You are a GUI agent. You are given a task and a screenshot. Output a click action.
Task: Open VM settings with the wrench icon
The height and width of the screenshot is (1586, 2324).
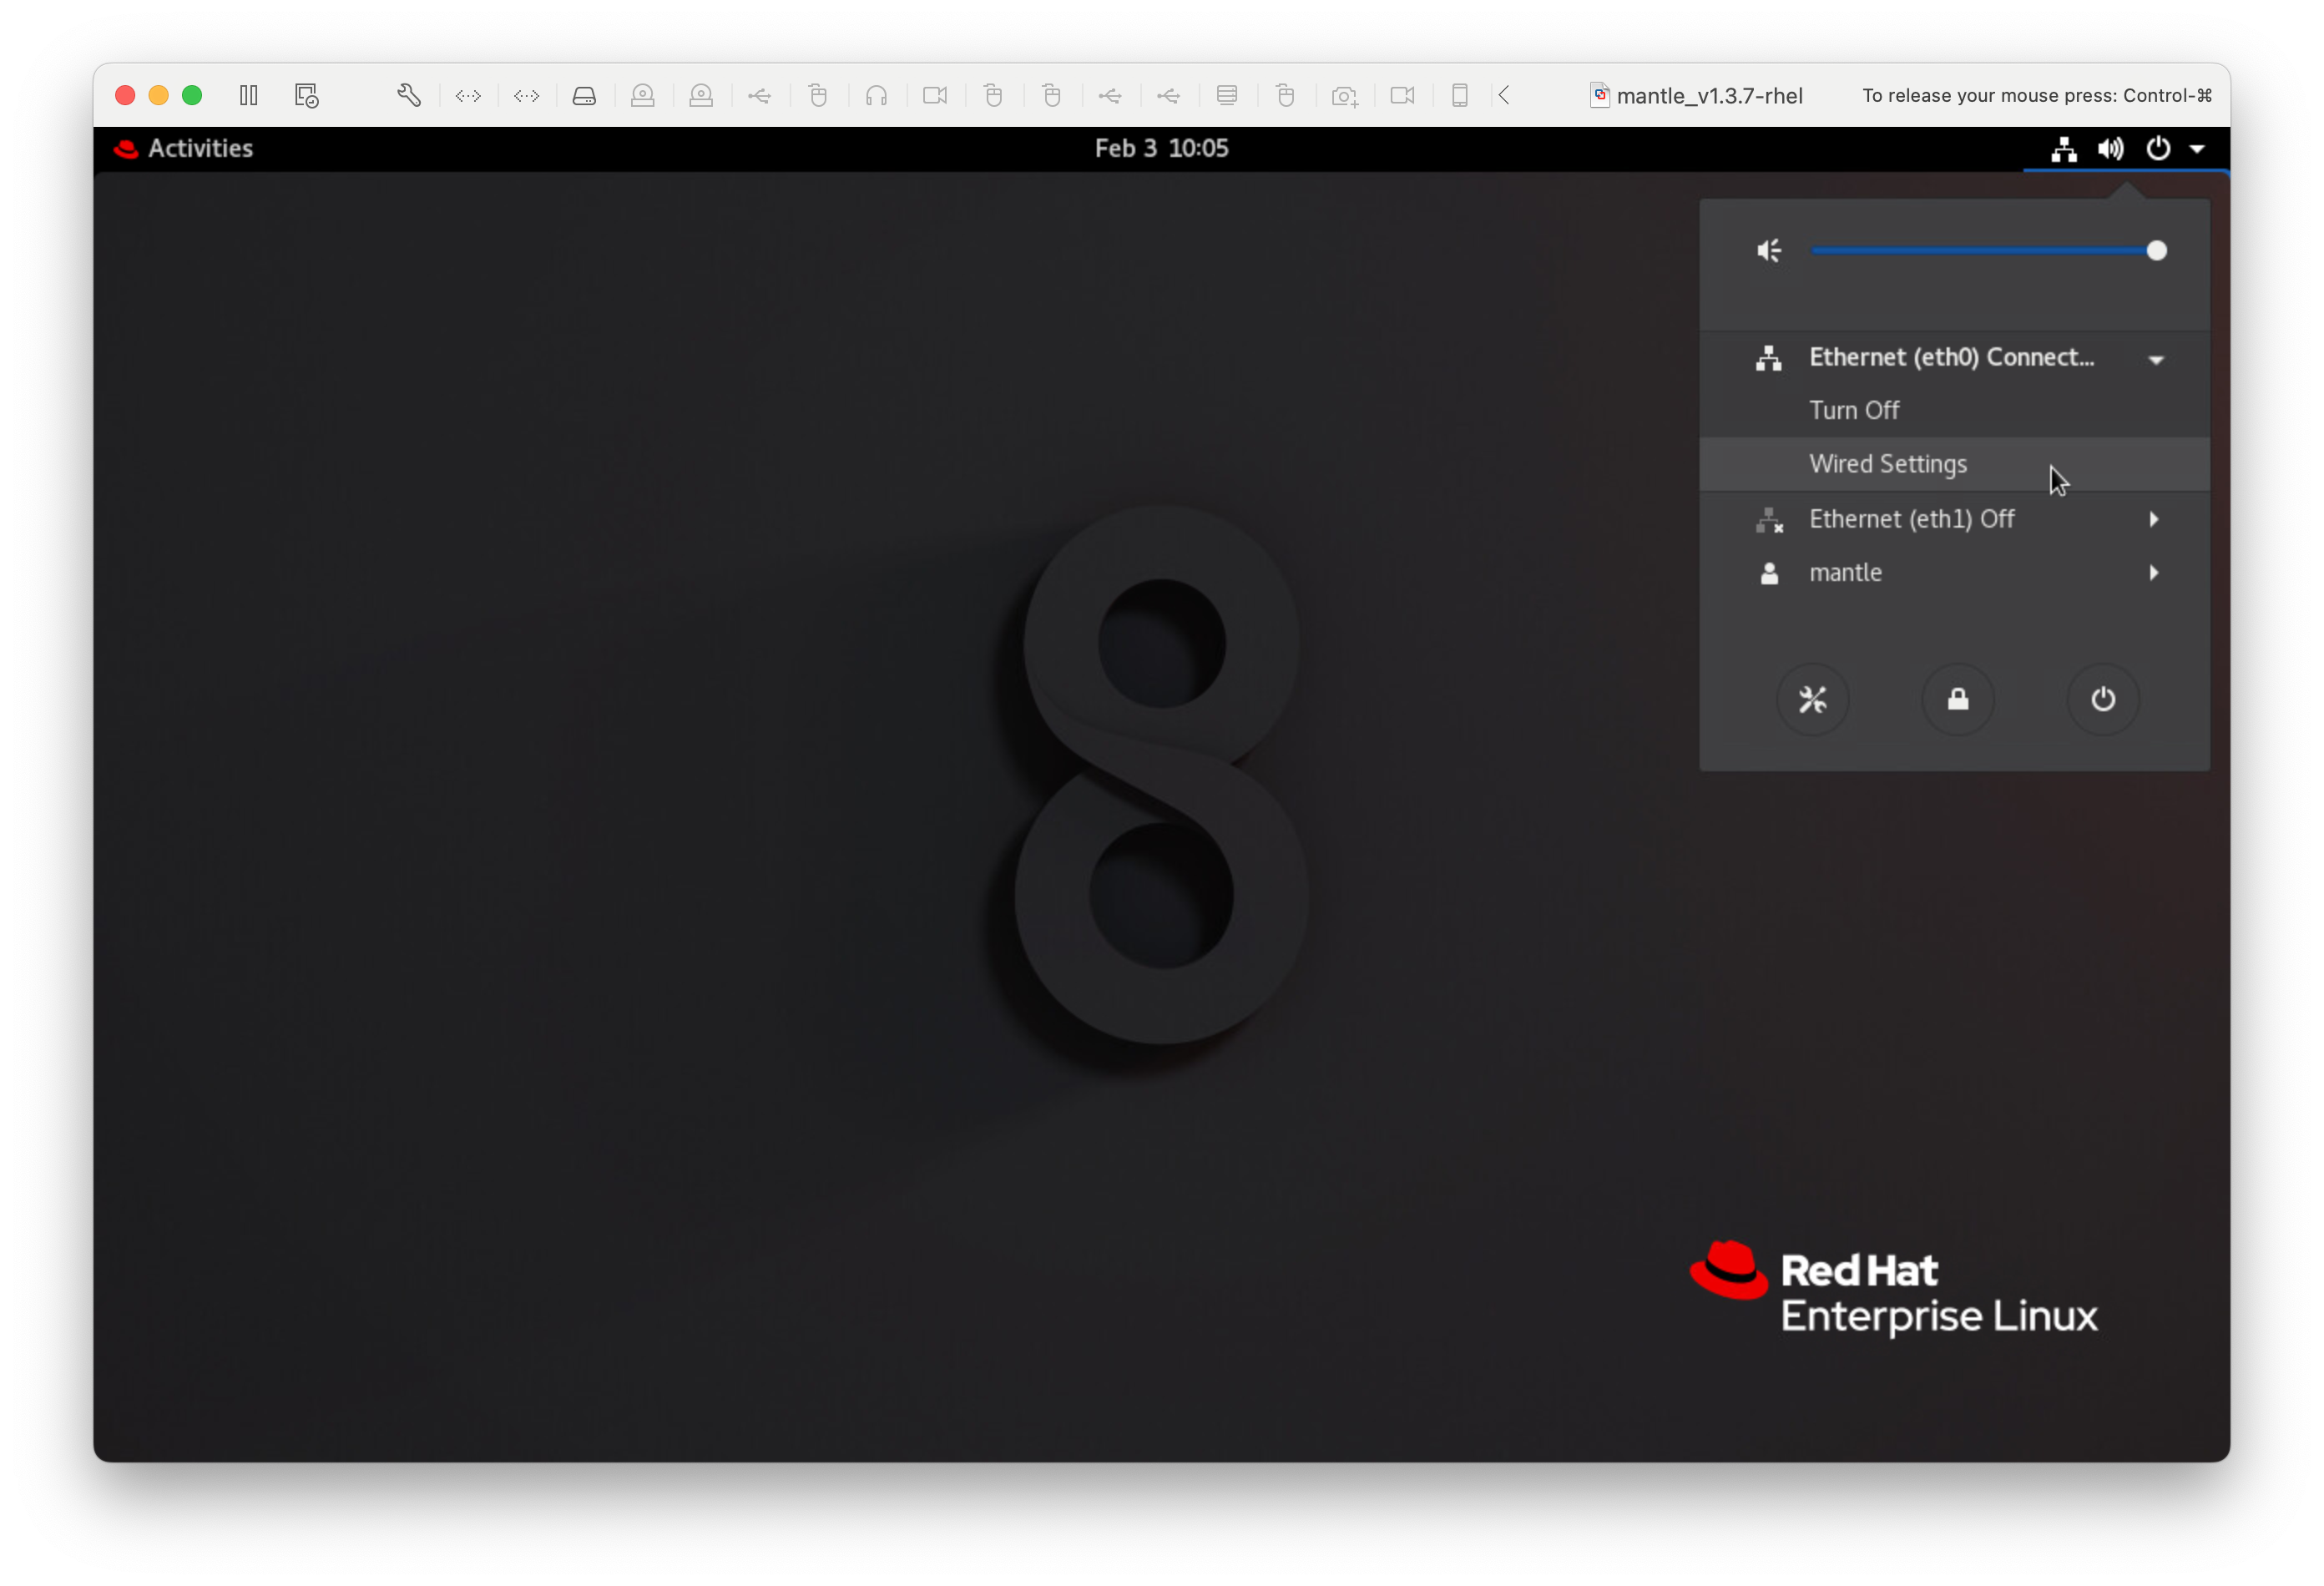[410, 95]
